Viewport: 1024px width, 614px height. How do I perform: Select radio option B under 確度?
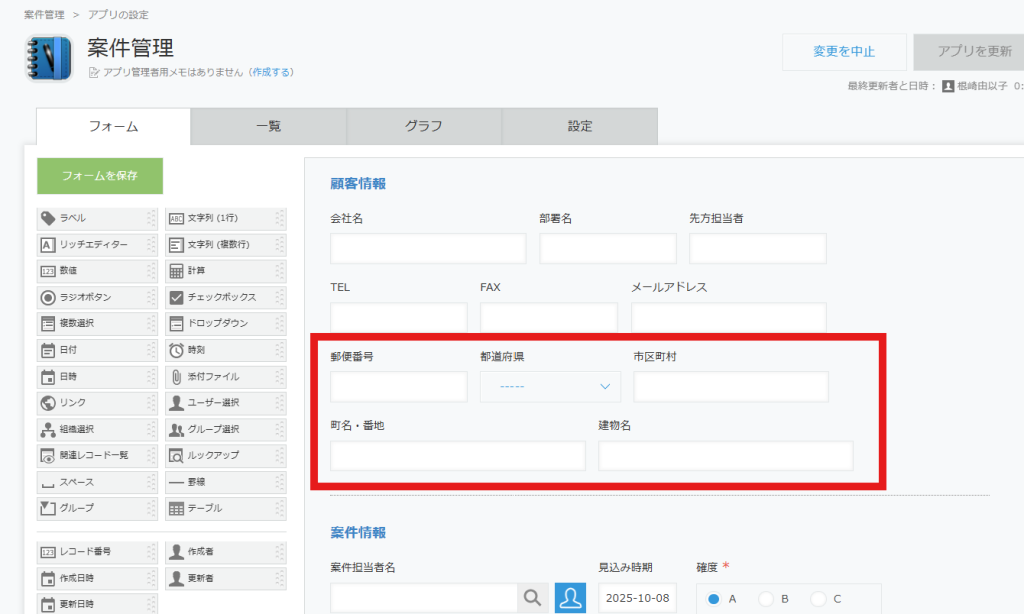click(x=766, y=599)
